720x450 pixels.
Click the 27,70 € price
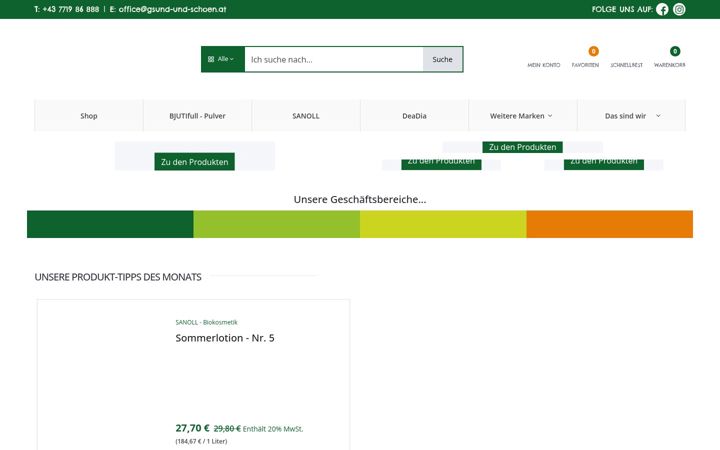click(192, 428)
